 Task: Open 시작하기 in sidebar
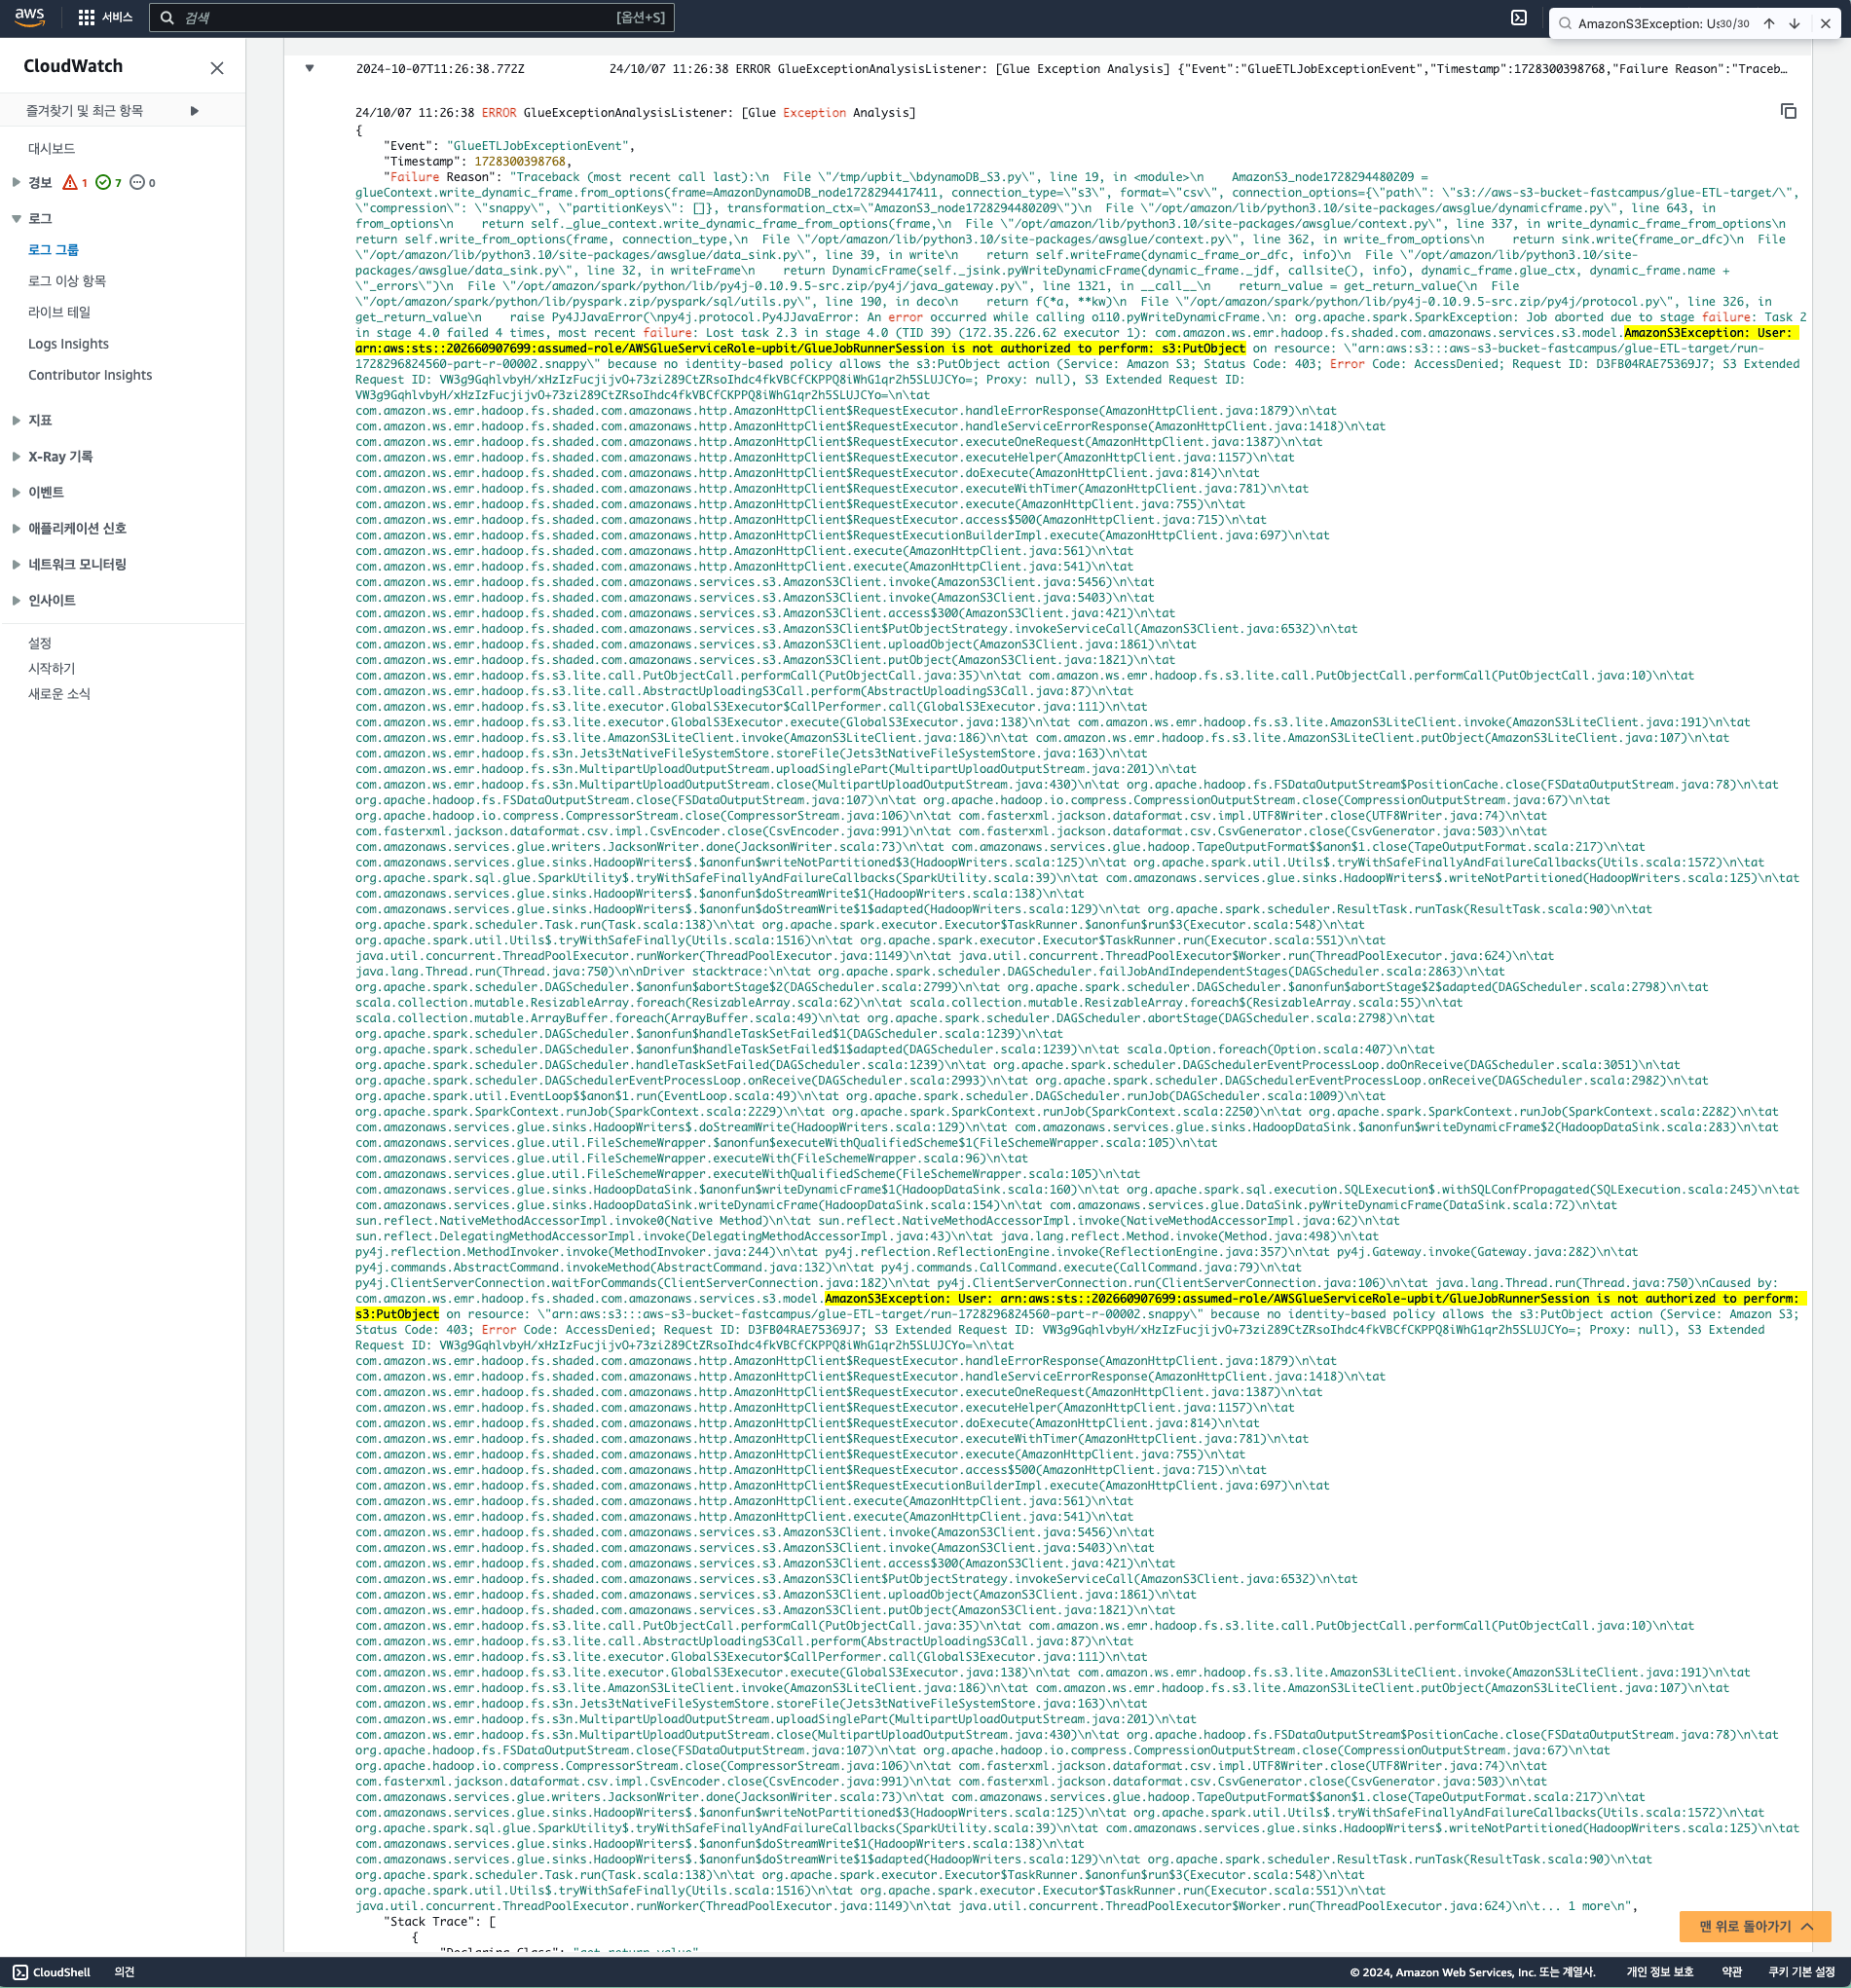[x=51, y=668]
